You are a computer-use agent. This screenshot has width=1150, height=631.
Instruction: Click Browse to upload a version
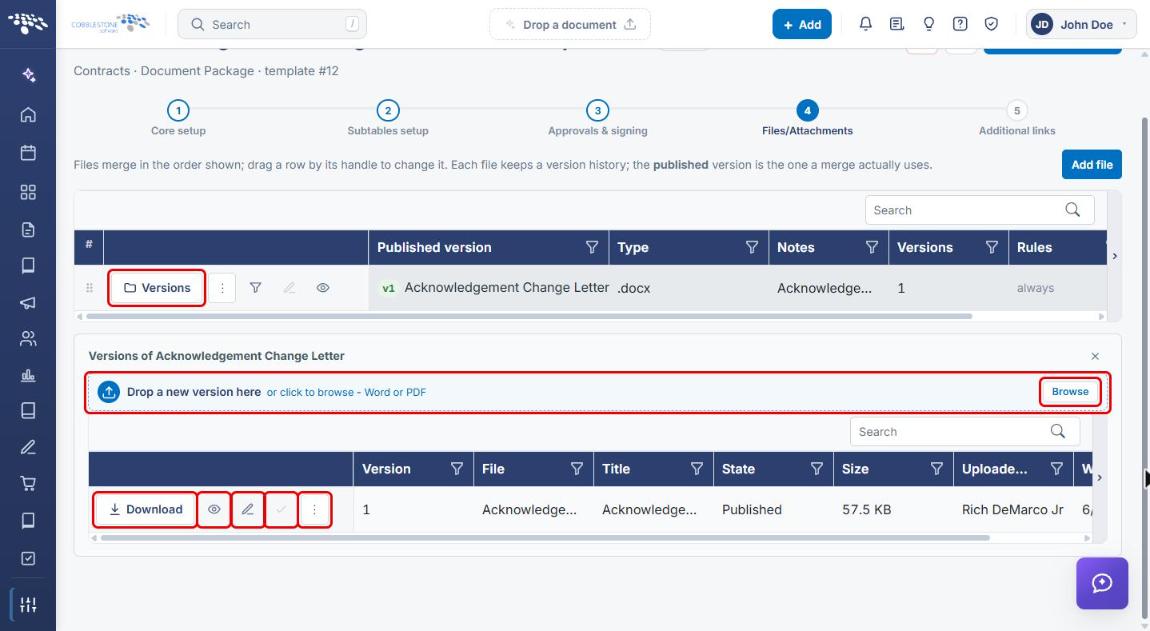[x=1070, y=392]
